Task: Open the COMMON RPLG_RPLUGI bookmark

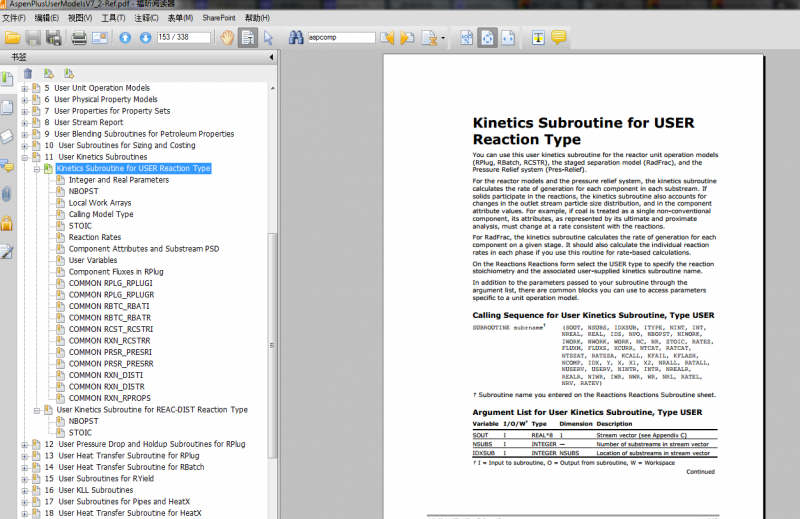Action: [111, 283]
